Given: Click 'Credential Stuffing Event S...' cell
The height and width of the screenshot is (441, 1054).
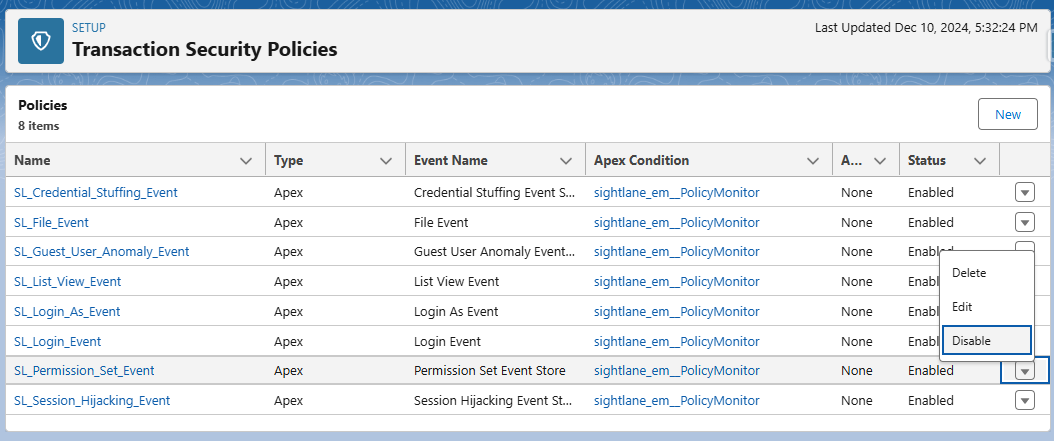Looking at the screenshot, I should 495,192.
